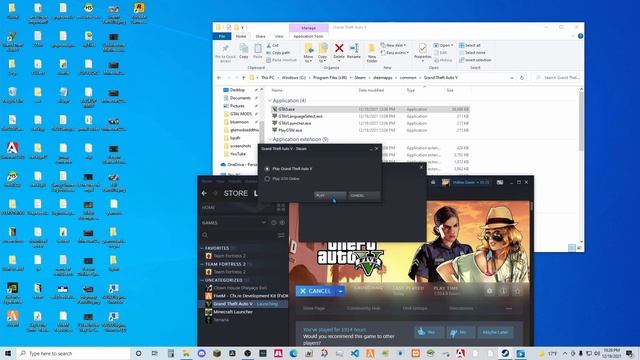The width and height of the screenshot is (640, 360).
Task: Select Play GTA Online radio option
Action: click(267, 179)
